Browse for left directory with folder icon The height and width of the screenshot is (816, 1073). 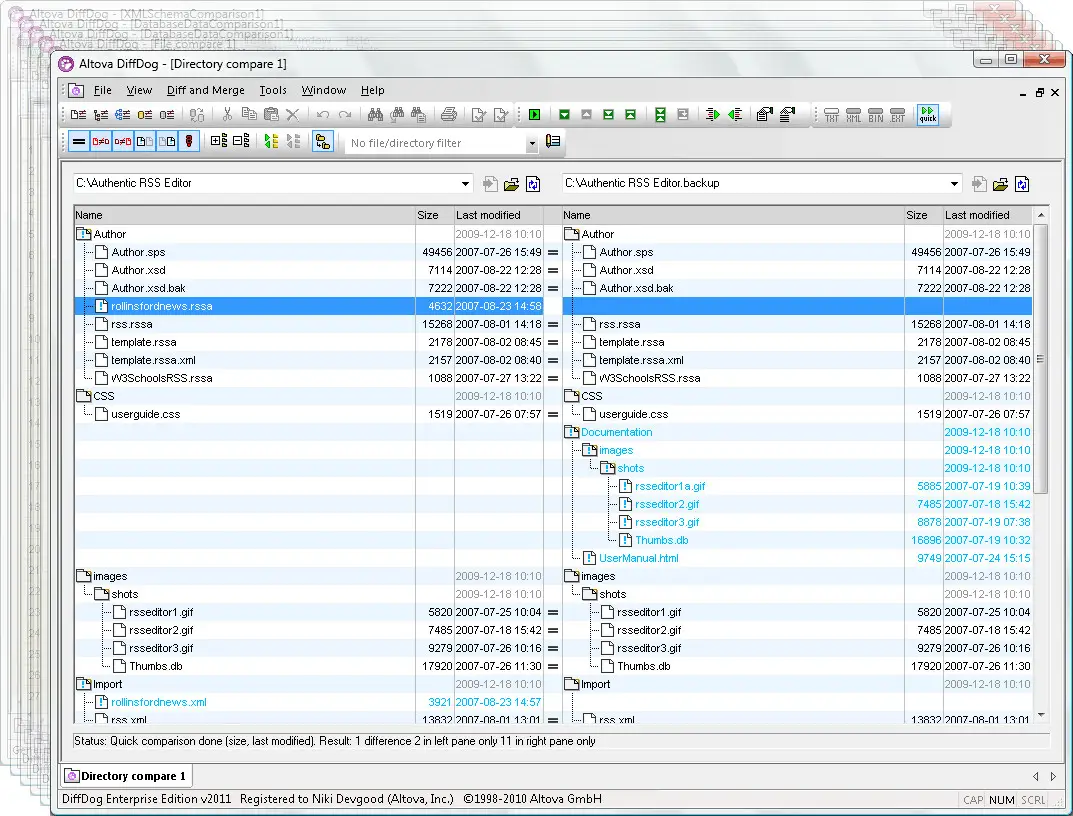tap(511, 184)
